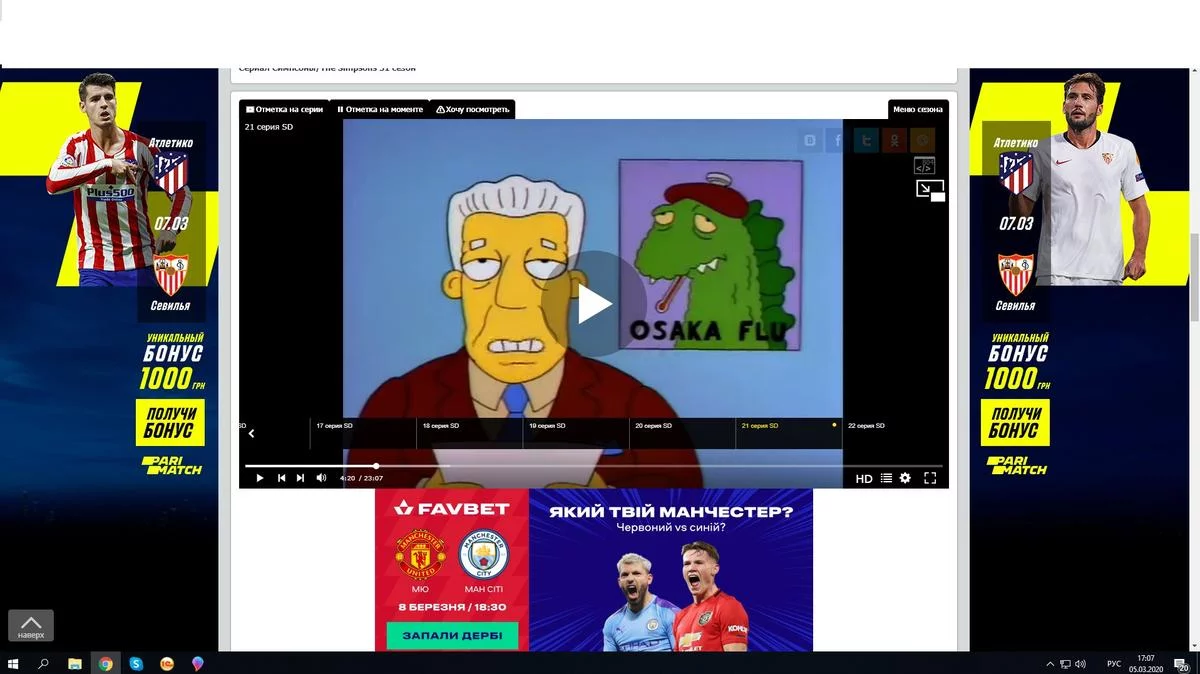The width and height of the screenshot is (1200, 674).
Task: Select the Отметка на серии tab
Action: tap(284, 109)
